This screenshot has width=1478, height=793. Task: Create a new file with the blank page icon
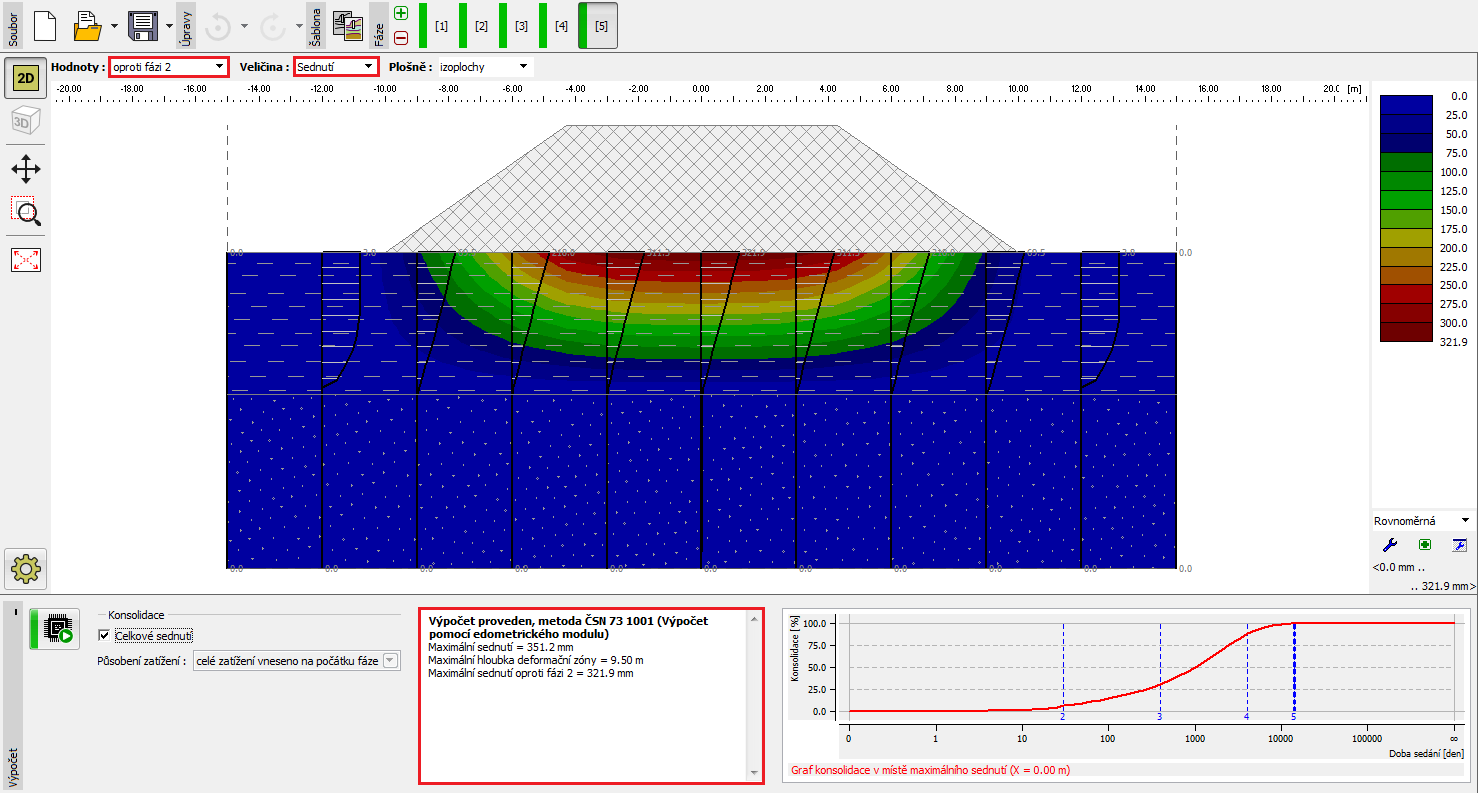pyautogui.click(x=45, y=25)
